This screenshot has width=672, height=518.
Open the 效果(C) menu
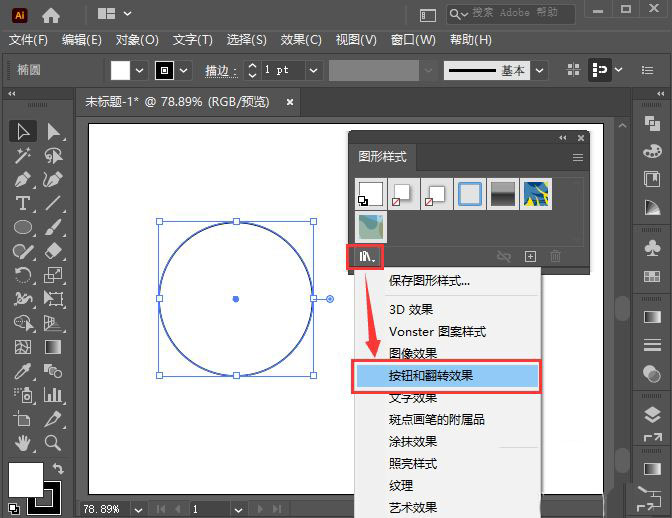300,40
